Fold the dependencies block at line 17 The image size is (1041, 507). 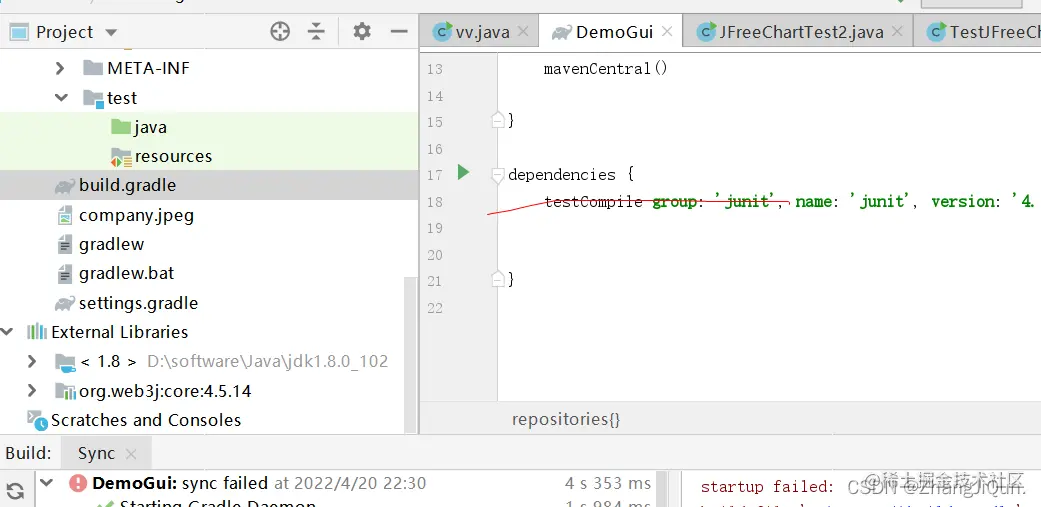497,175
